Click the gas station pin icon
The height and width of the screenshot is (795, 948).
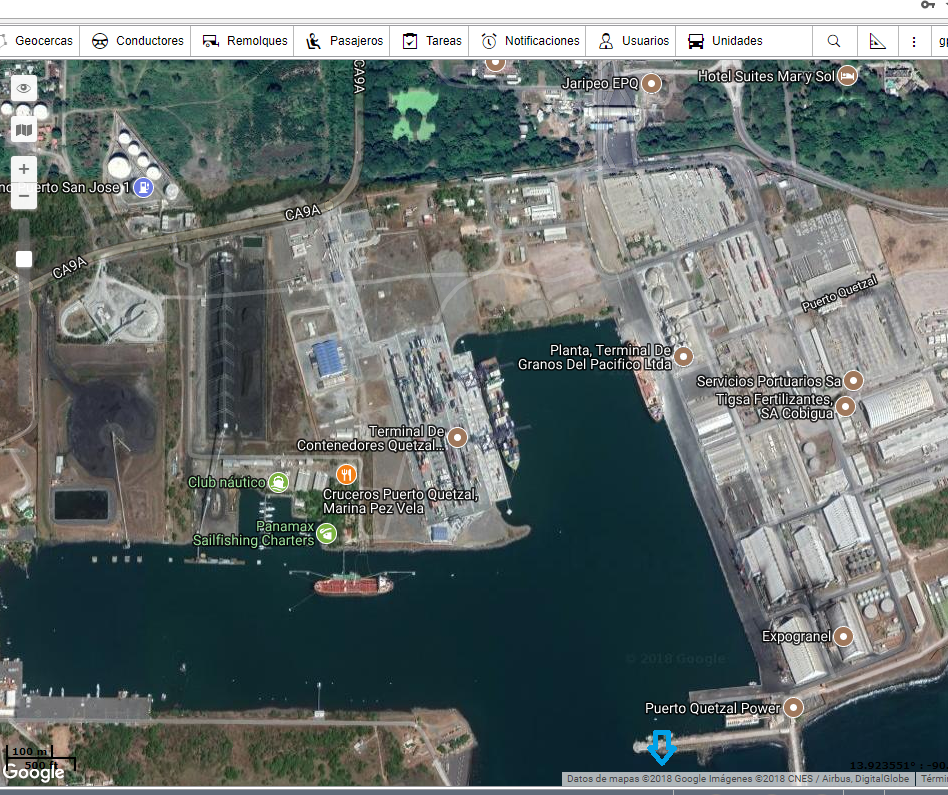144,187
